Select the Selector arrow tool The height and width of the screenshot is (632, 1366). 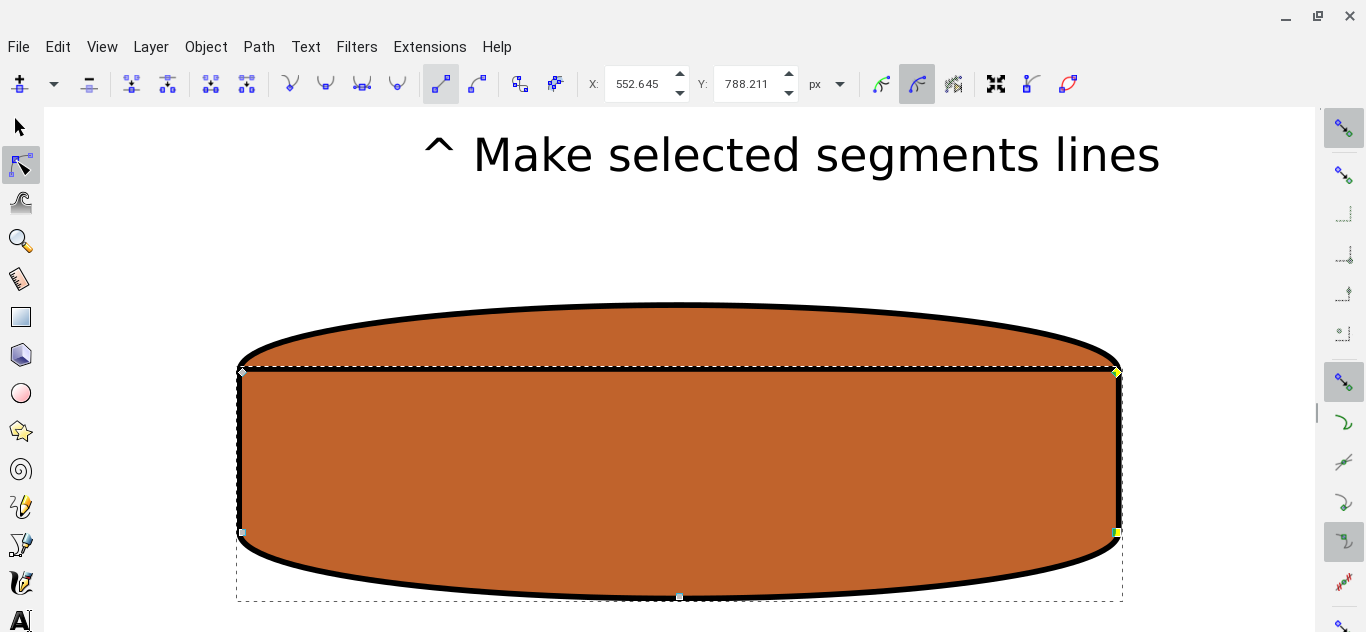21,127
